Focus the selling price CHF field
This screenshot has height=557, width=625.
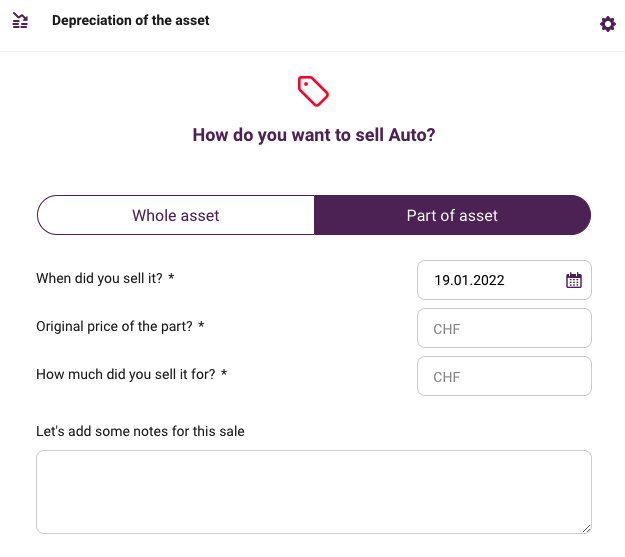tap(504, 376)
